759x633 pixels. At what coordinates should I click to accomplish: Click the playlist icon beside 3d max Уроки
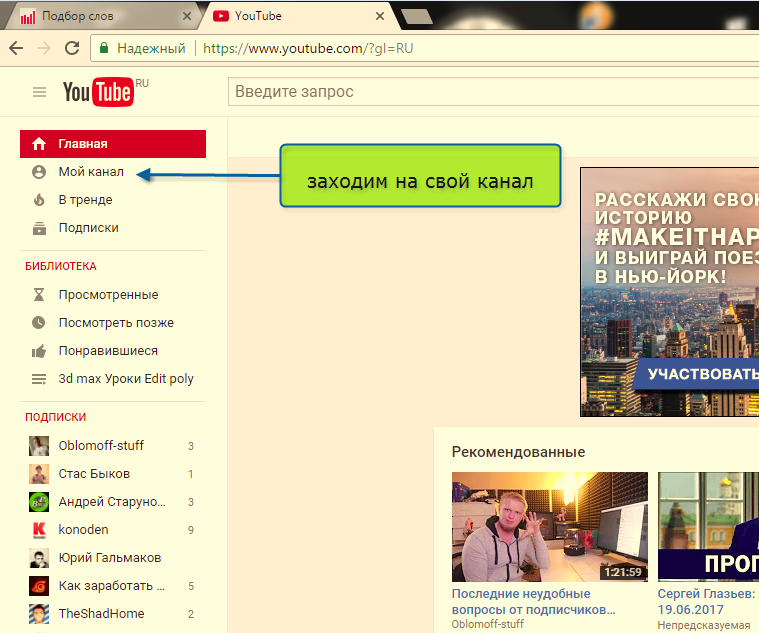[x=39, y=379]
